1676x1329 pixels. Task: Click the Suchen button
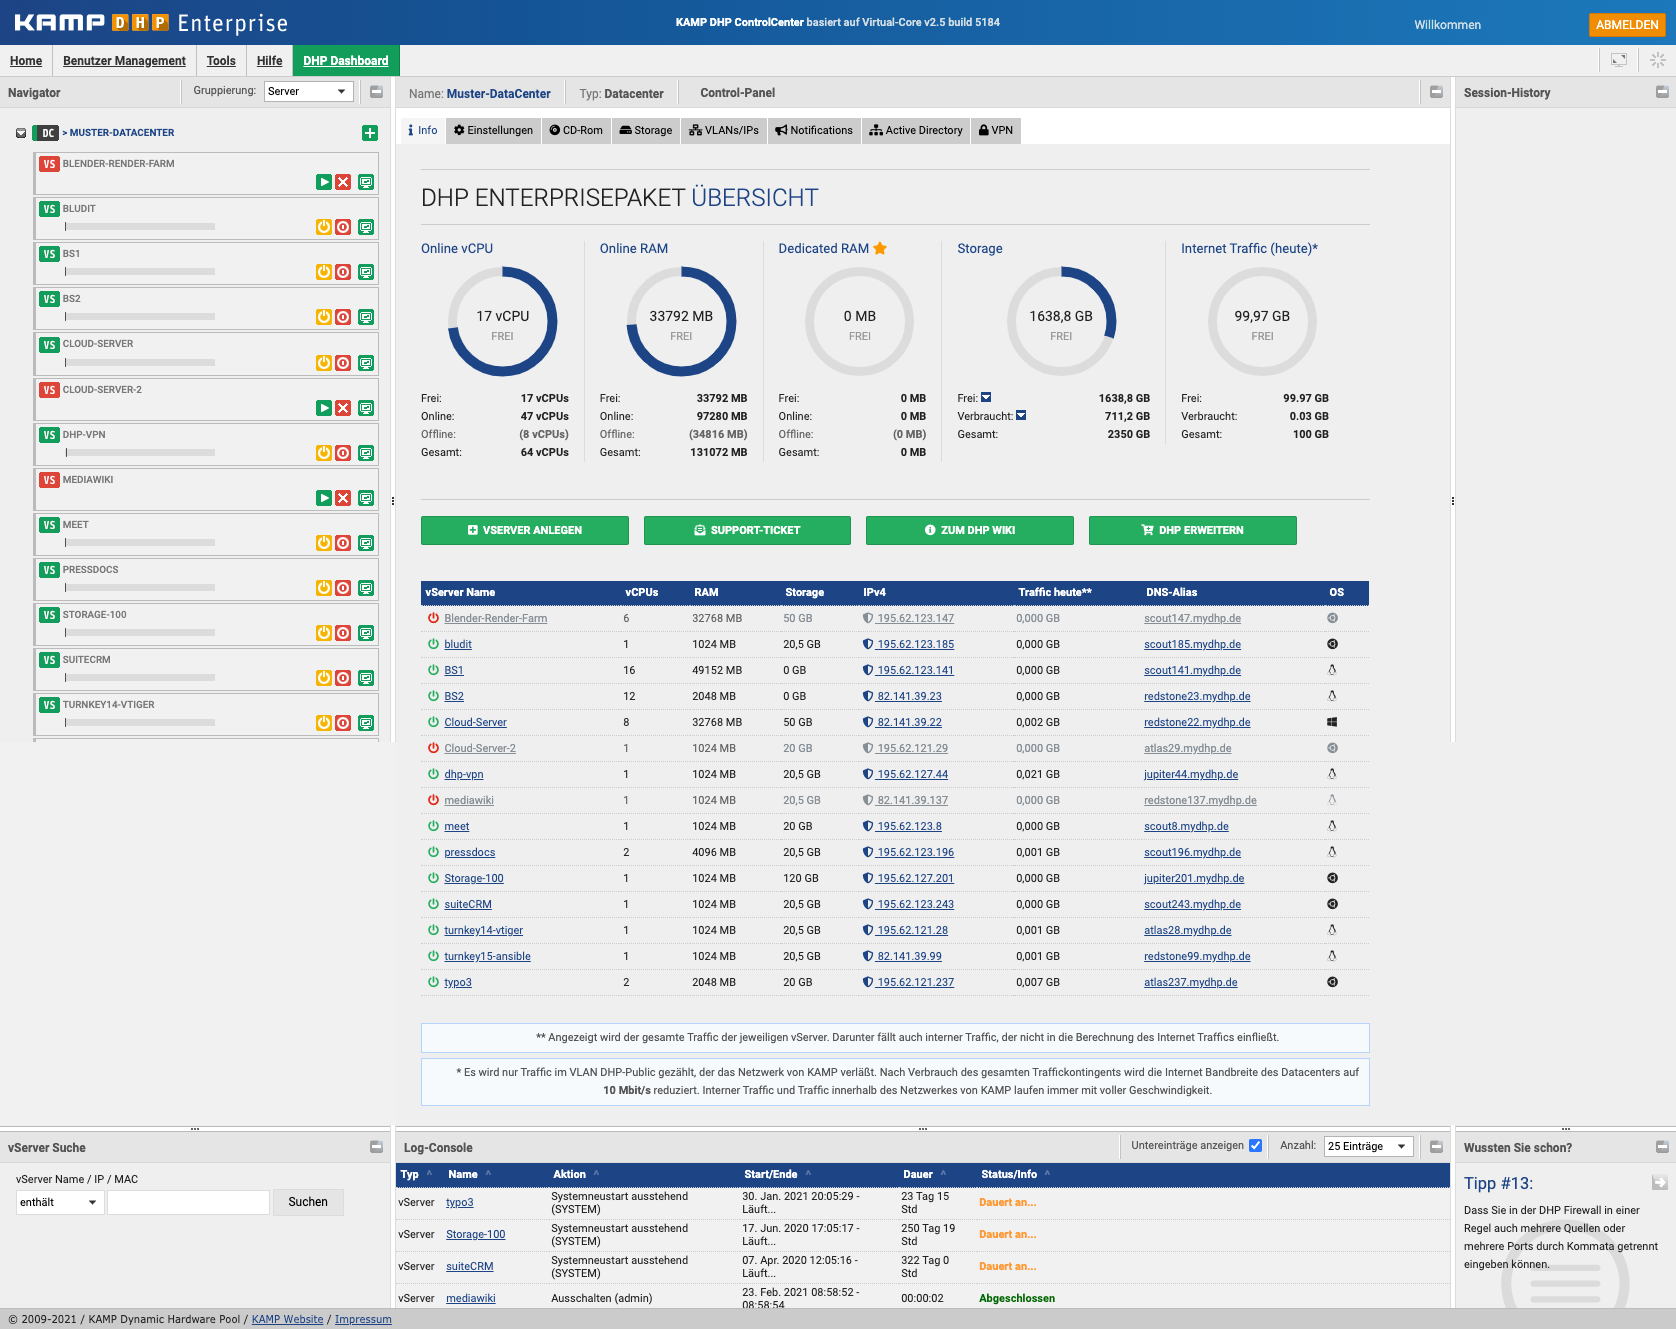(x=308, y=1202)
